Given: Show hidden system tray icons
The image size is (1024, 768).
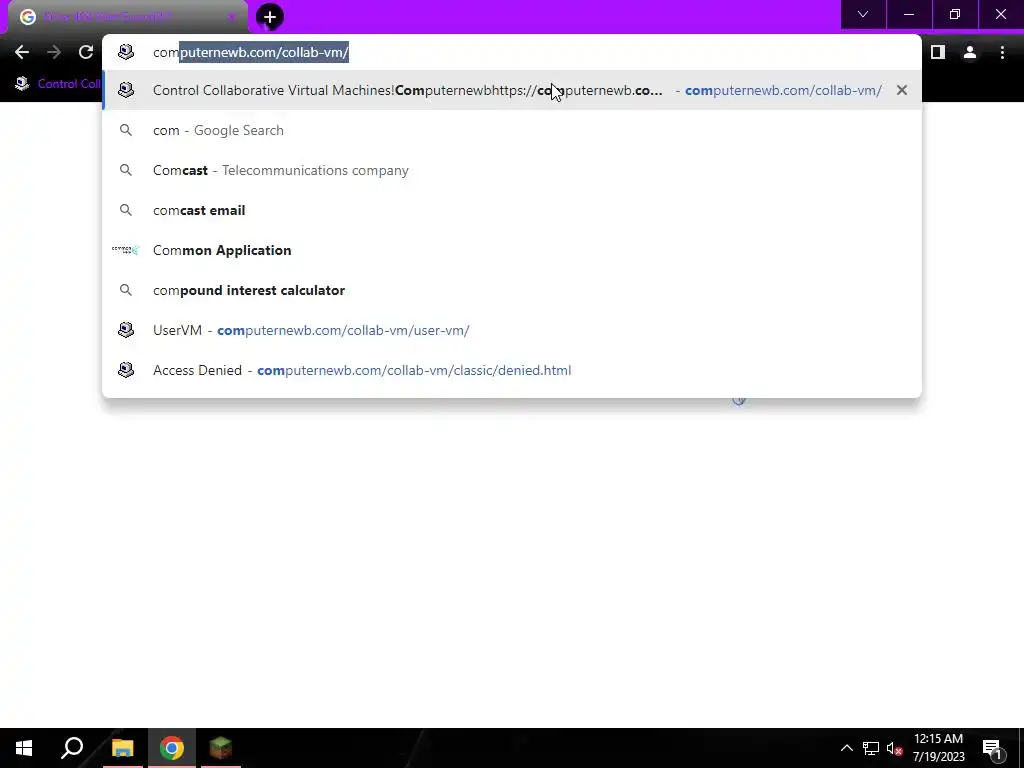Looking at the screenshot, I should (846, 748).
